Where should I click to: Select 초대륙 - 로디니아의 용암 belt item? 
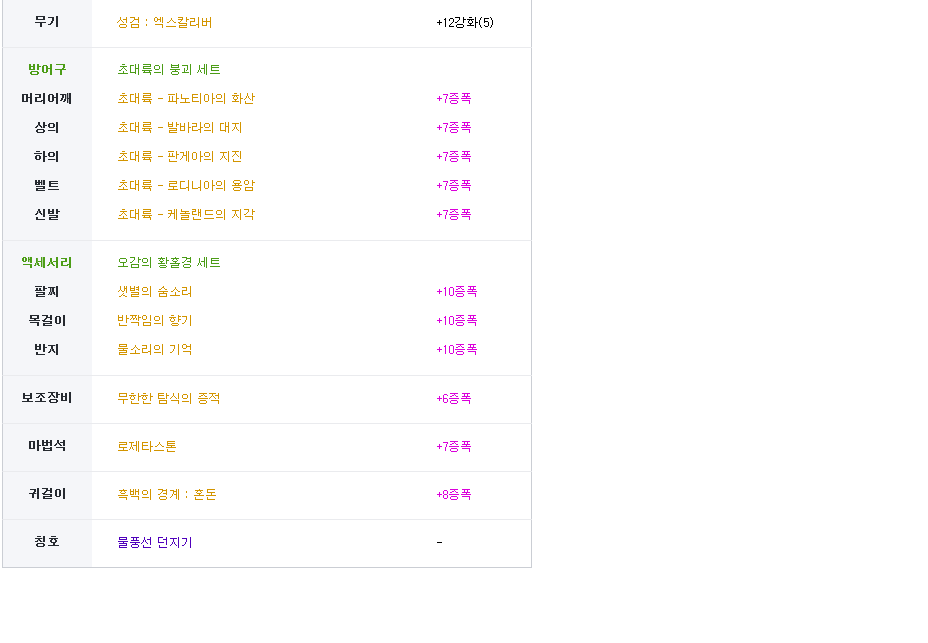pos(186,185)
